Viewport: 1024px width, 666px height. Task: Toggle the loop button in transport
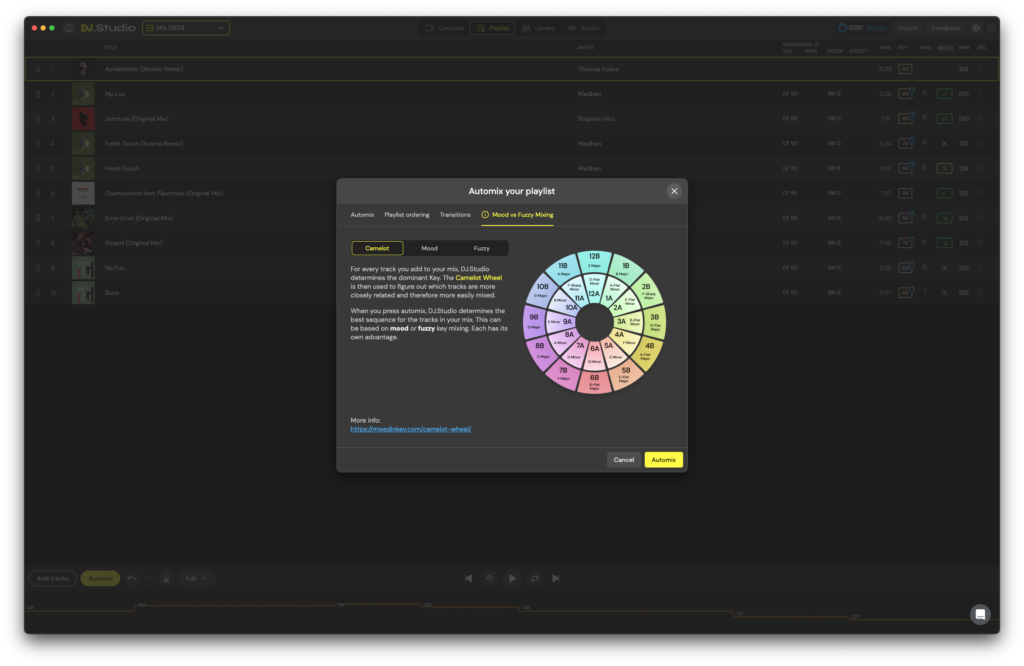pos(534,578)
